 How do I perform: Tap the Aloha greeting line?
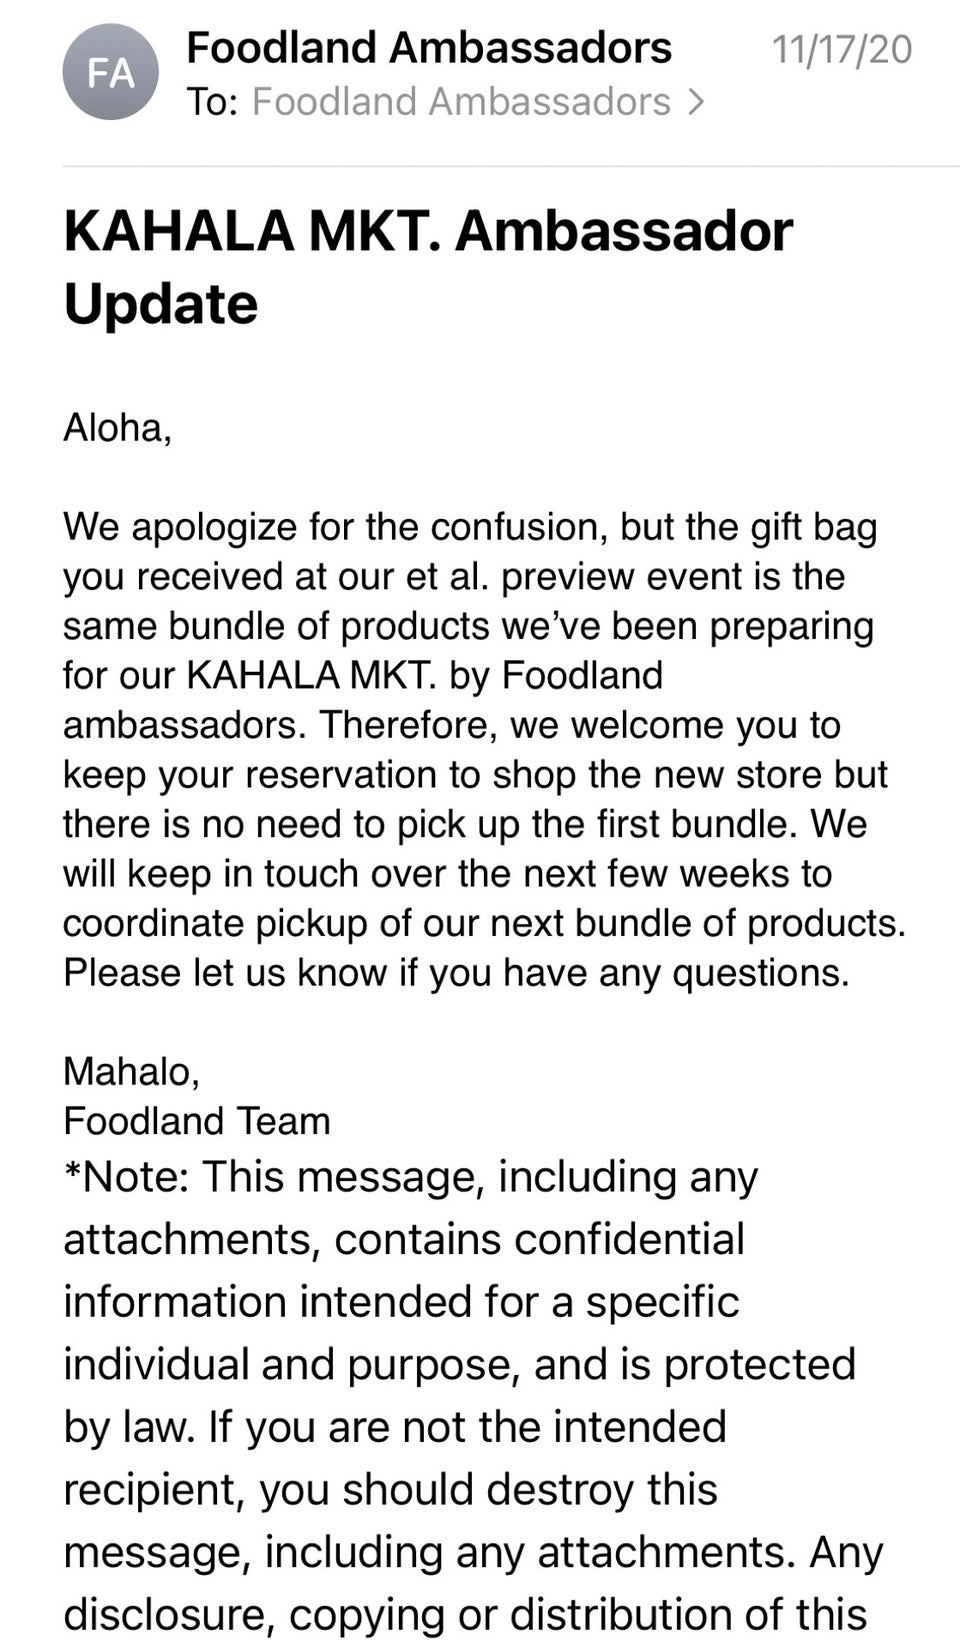pos(118,428)
